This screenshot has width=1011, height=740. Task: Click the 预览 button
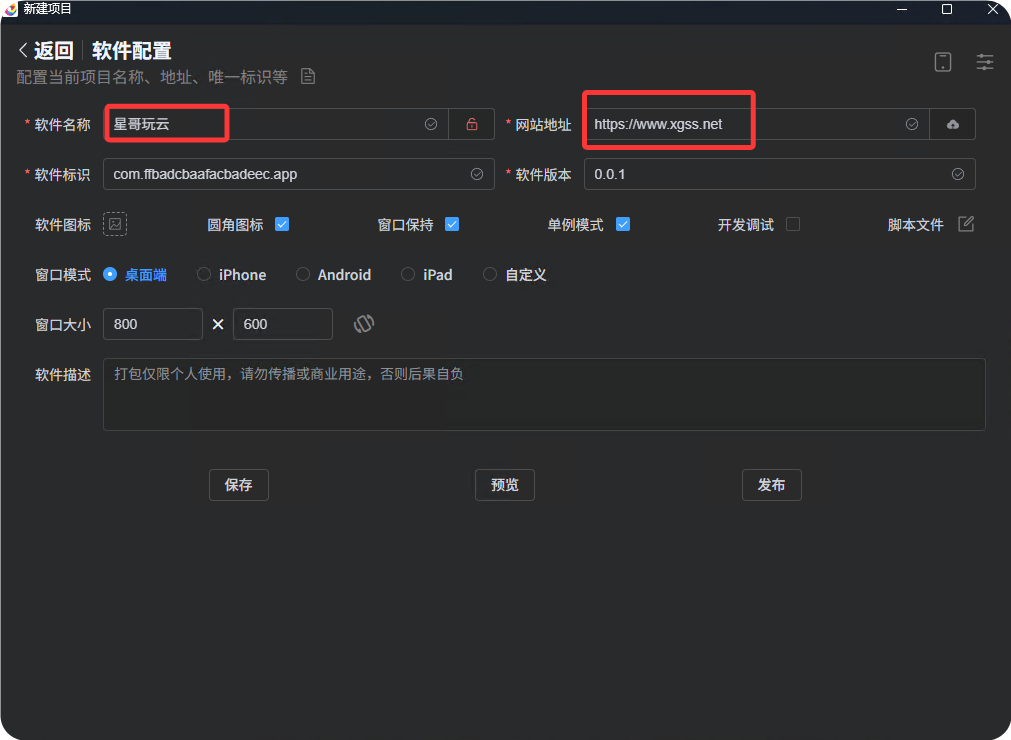[505, 485]
